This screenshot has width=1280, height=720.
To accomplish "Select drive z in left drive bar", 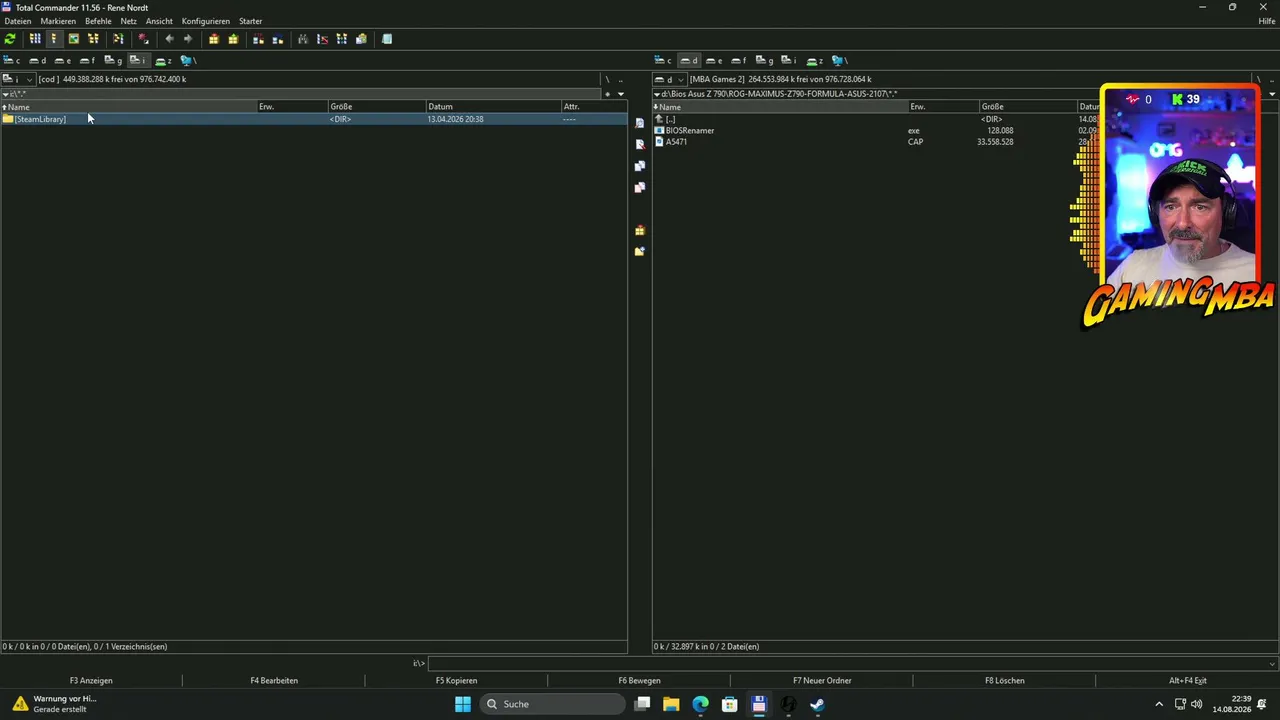I will point(163,60).
